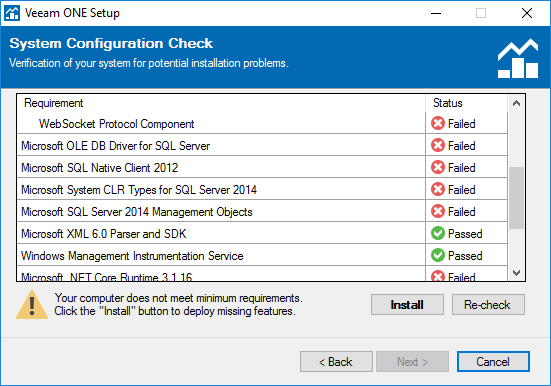
Task: Click failed icon for System CLR Types row
Action: pyautogui.click(x=438, y=189)
